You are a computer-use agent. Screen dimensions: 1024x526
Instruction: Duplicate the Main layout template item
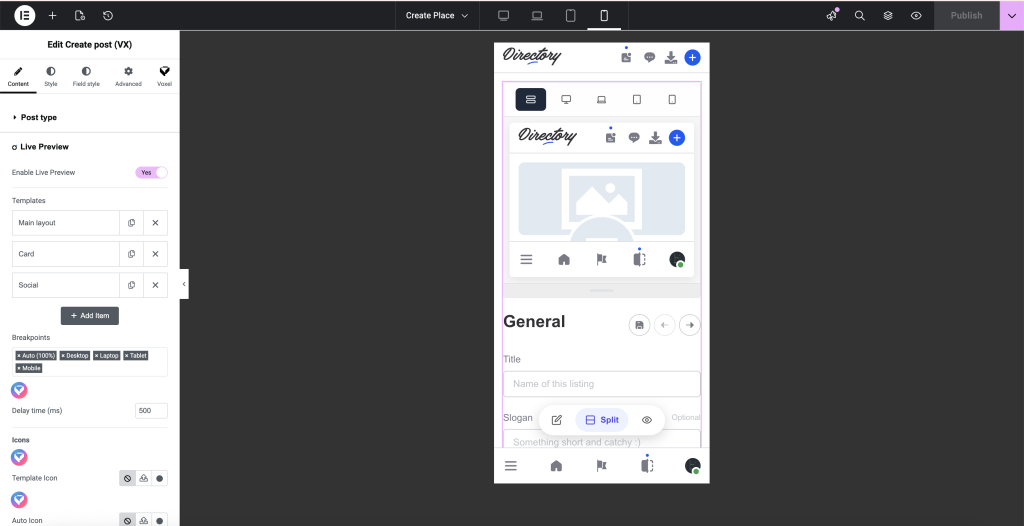coord(132,223)
